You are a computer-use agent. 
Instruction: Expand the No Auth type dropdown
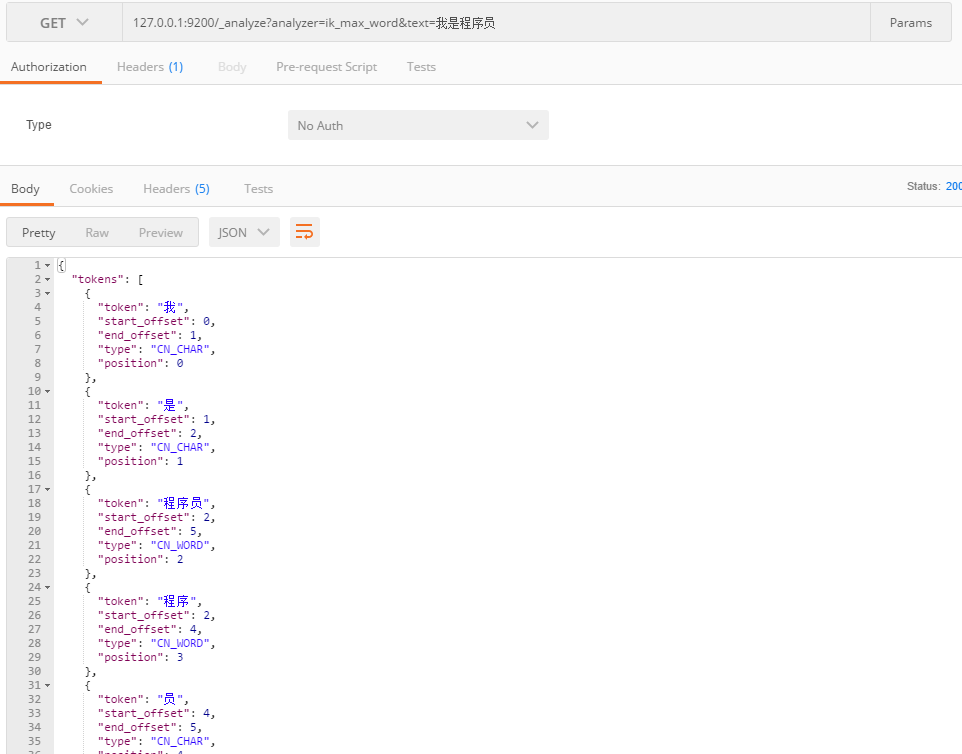click(x=418, y=125)
